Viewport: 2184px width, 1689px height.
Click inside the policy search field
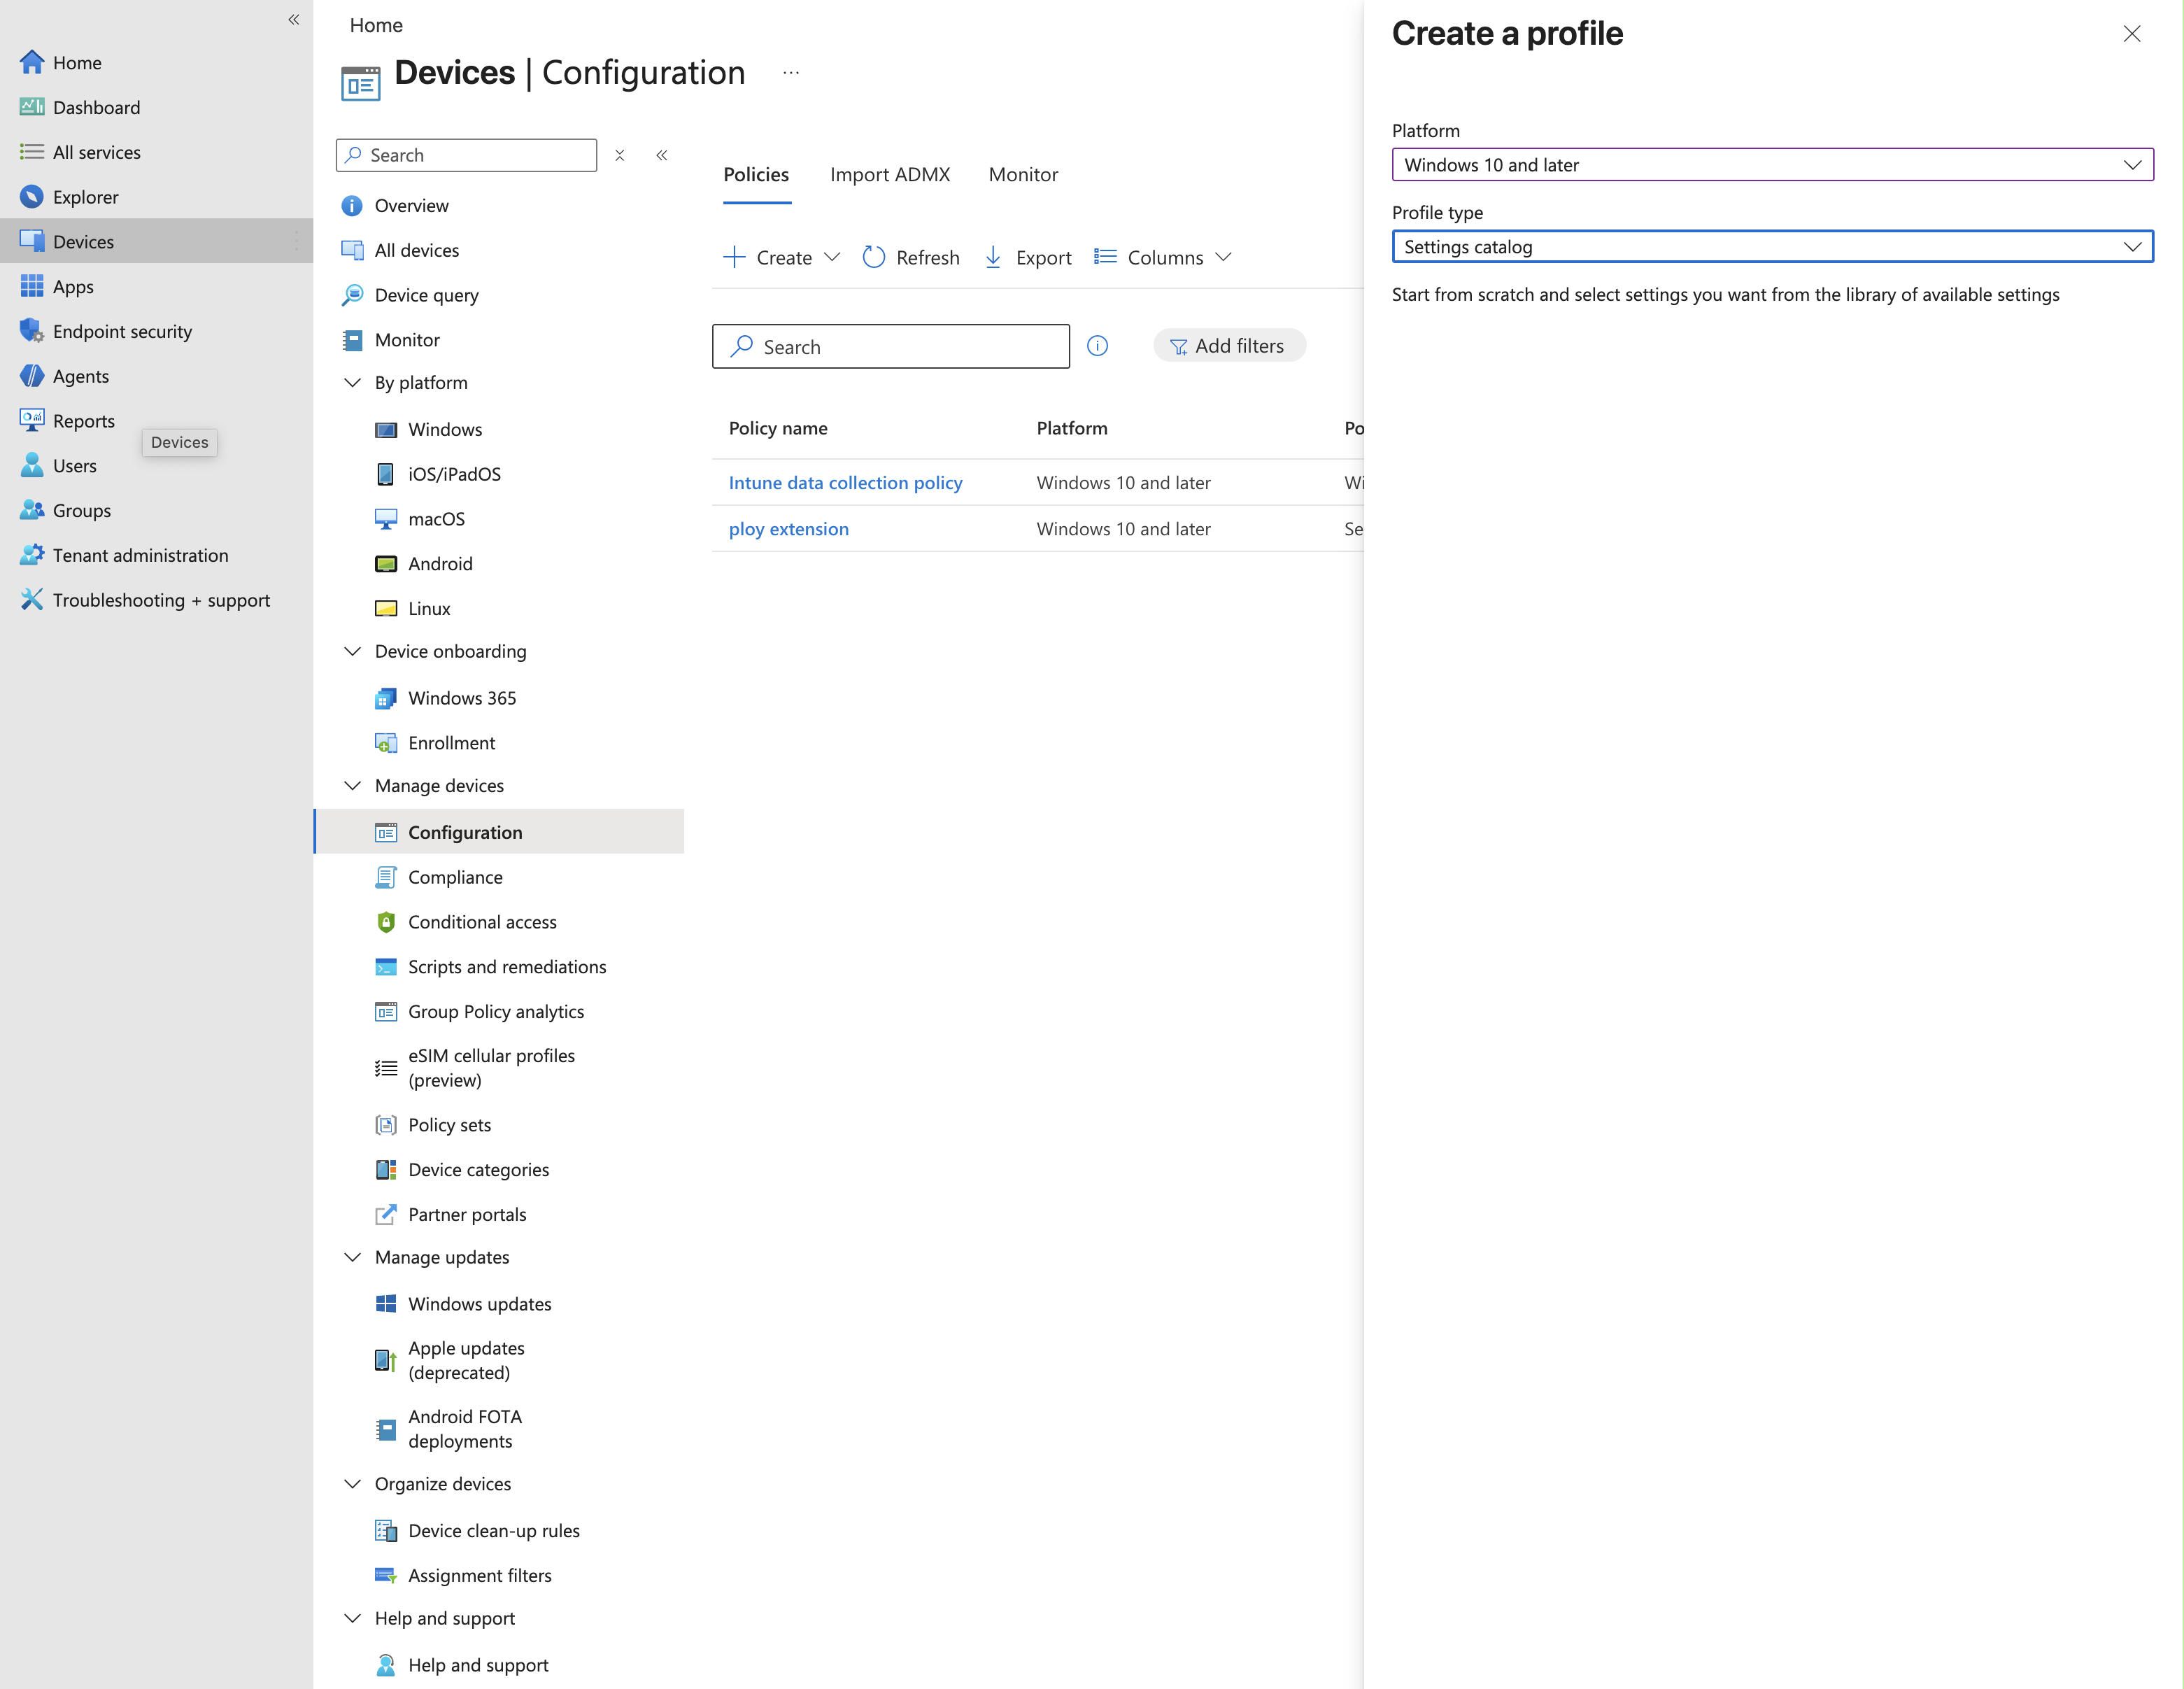click(x=890, y=346)
